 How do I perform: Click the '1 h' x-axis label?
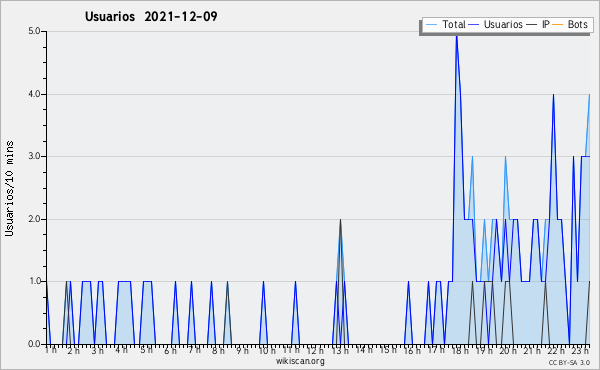tap(51, 350)
